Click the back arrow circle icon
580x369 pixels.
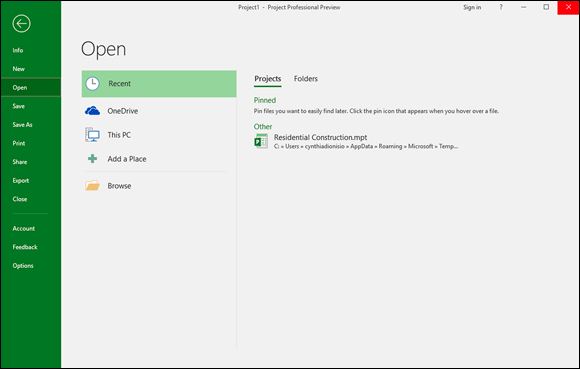click(21, 24)
